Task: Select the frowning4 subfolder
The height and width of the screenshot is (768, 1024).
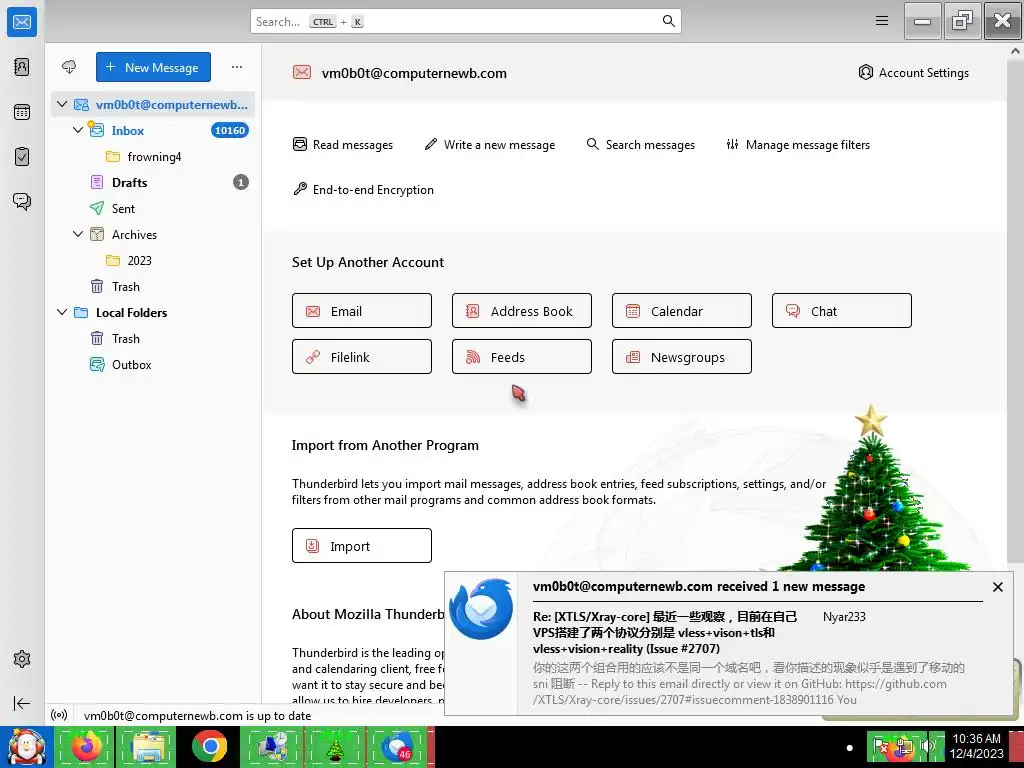Action: [x=153, y=156]
